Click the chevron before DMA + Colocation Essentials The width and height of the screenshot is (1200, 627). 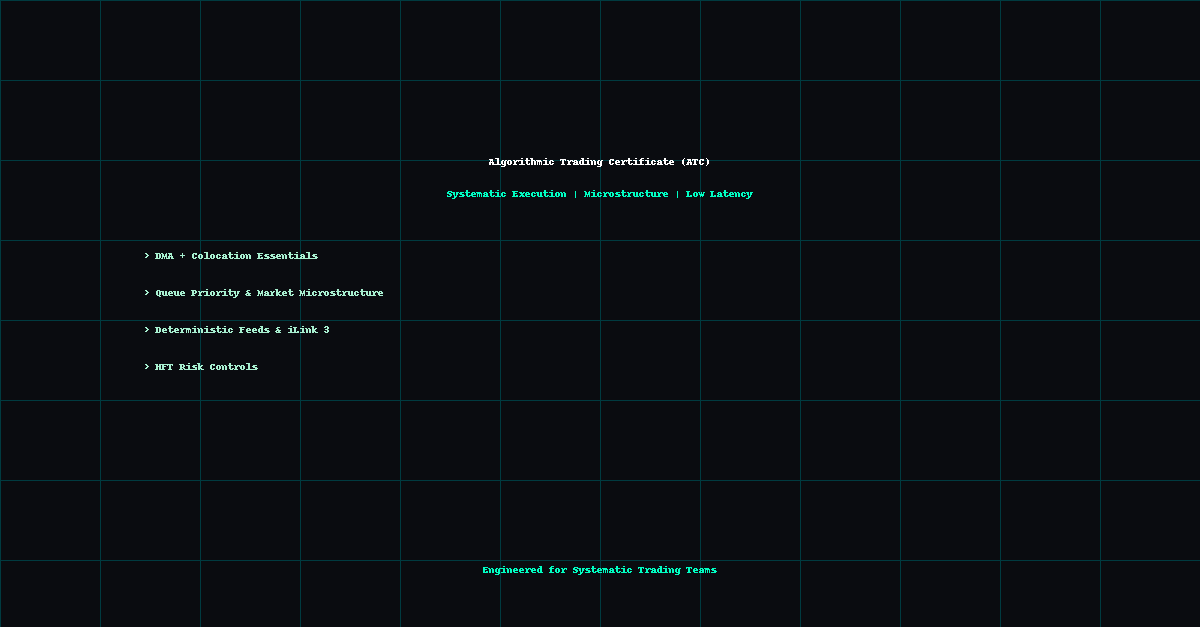(147, 256)
